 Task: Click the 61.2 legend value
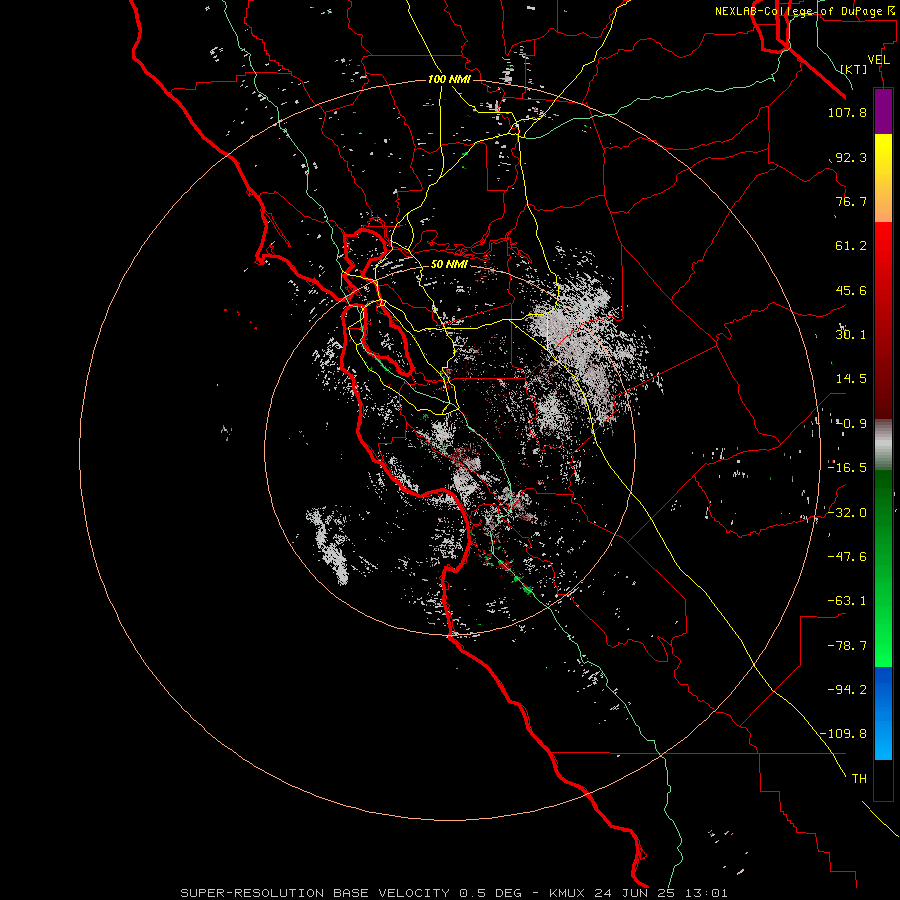851,246
